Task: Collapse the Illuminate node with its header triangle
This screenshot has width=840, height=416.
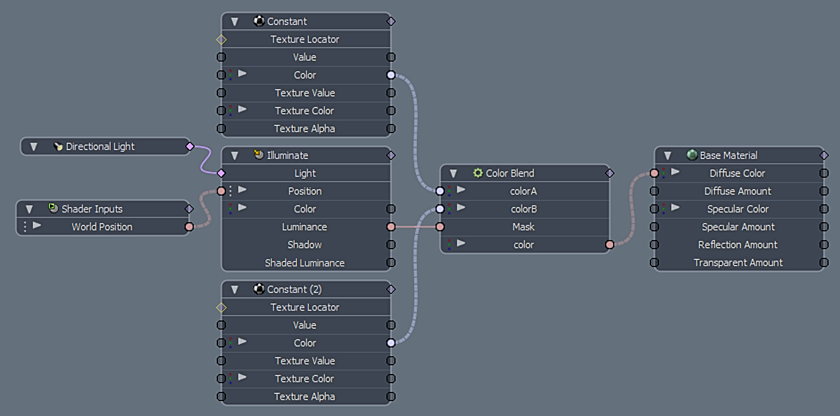Action: tap(234, 156)
